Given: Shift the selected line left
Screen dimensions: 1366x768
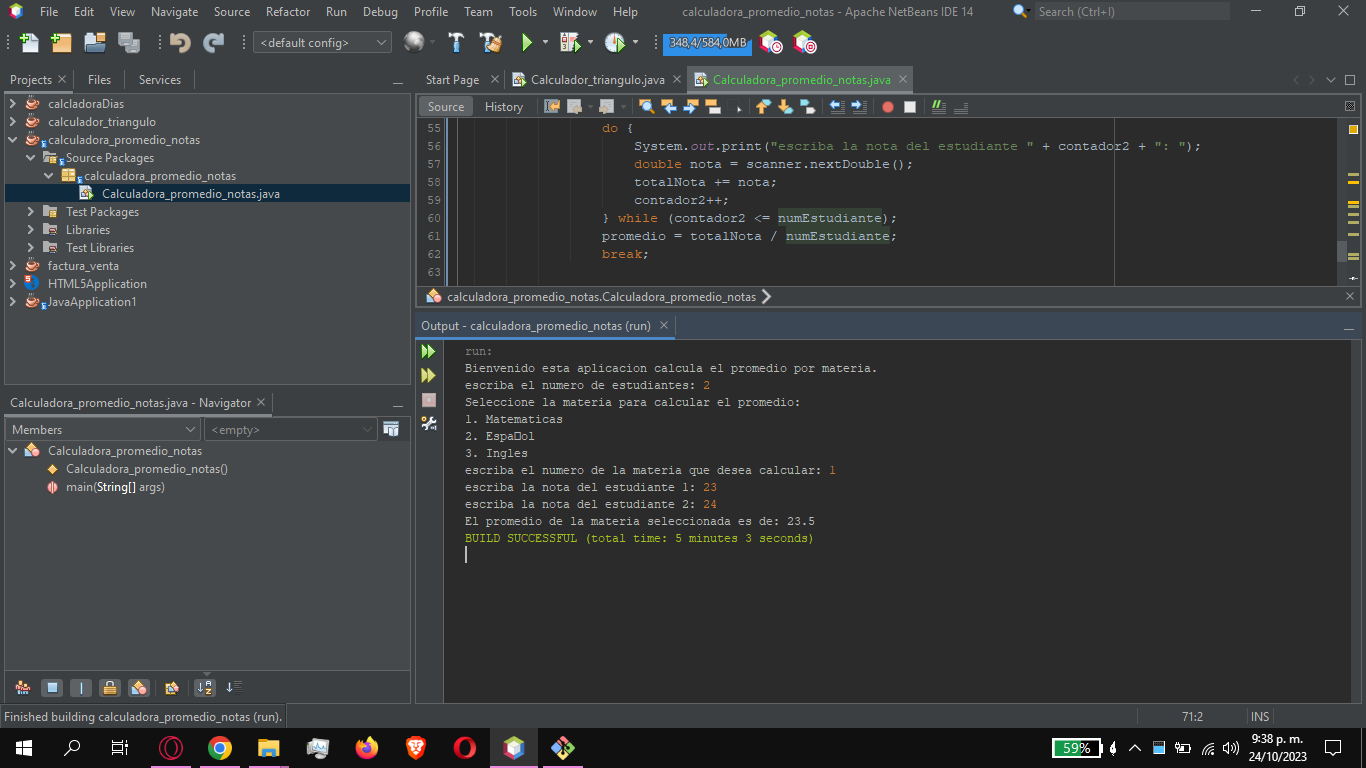Looking at the screenshot, I should [x=837, y=107].
